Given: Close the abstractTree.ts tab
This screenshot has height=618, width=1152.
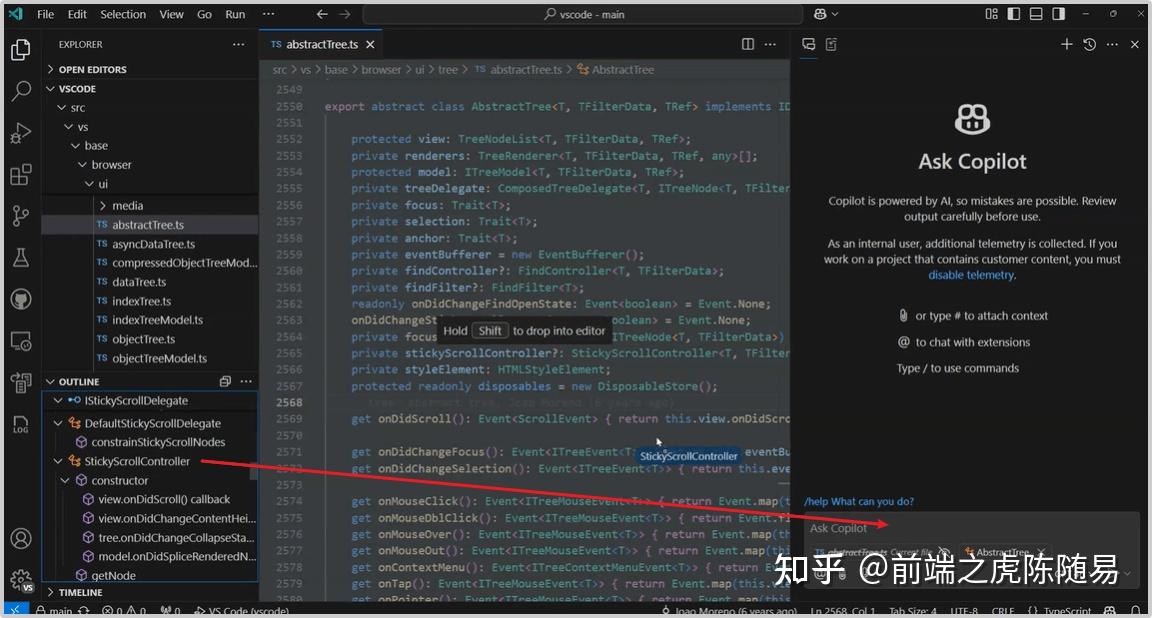Looking at the screenshot, I should coord(370,45).
